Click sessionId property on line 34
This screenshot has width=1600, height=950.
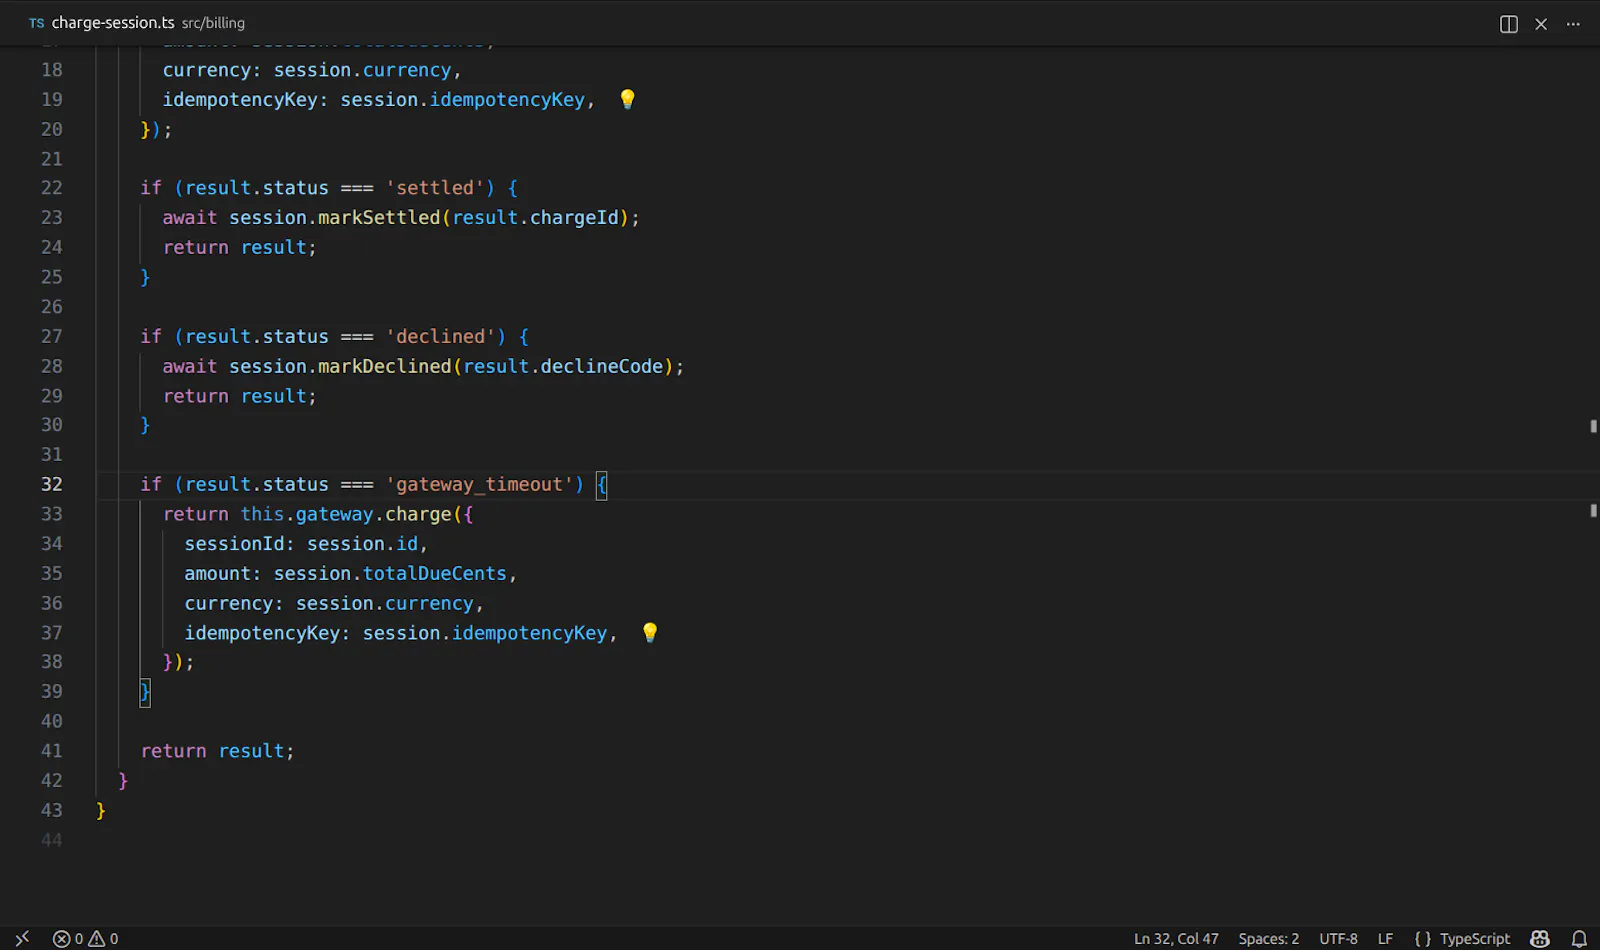[x=234, y=543]
